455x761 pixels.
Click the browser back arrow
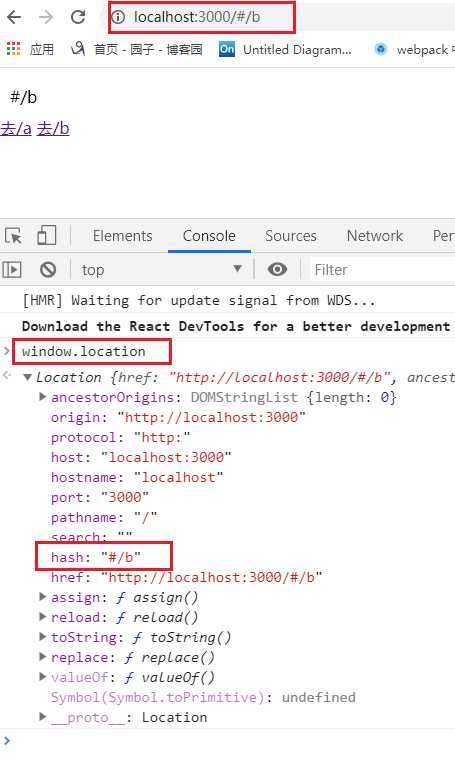tap(14, 17)
